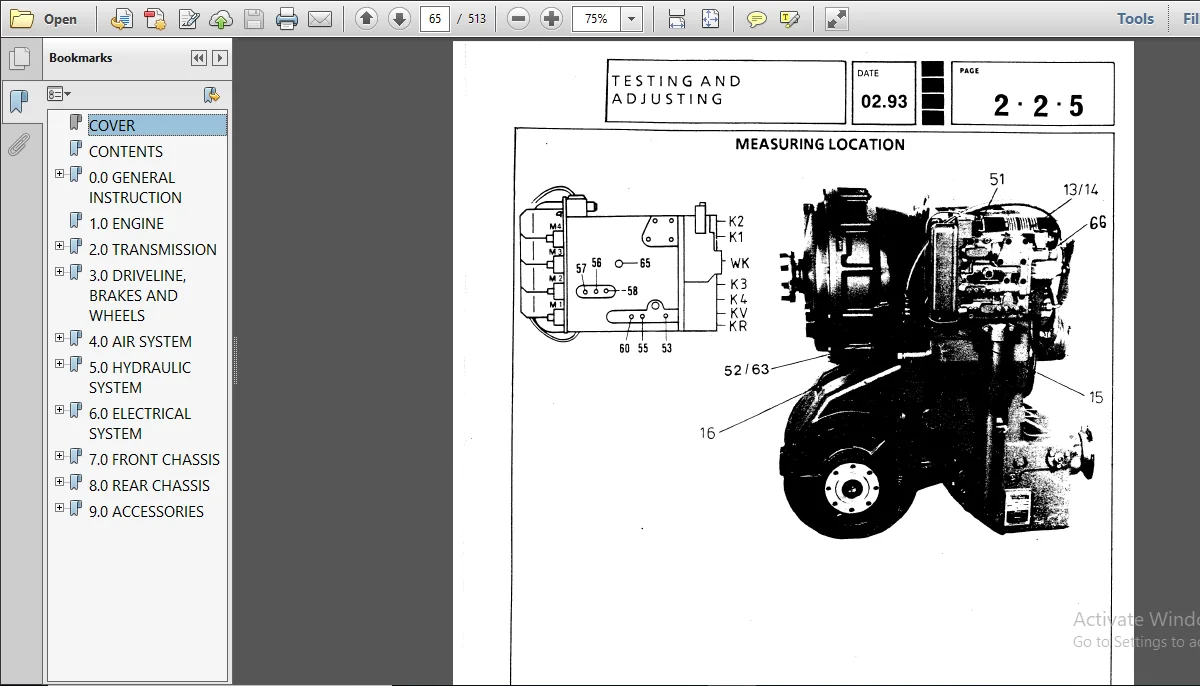This screenshot has width=1200, height=686.
Task: Click the zoom percentage field 75%
Action: 596,18
